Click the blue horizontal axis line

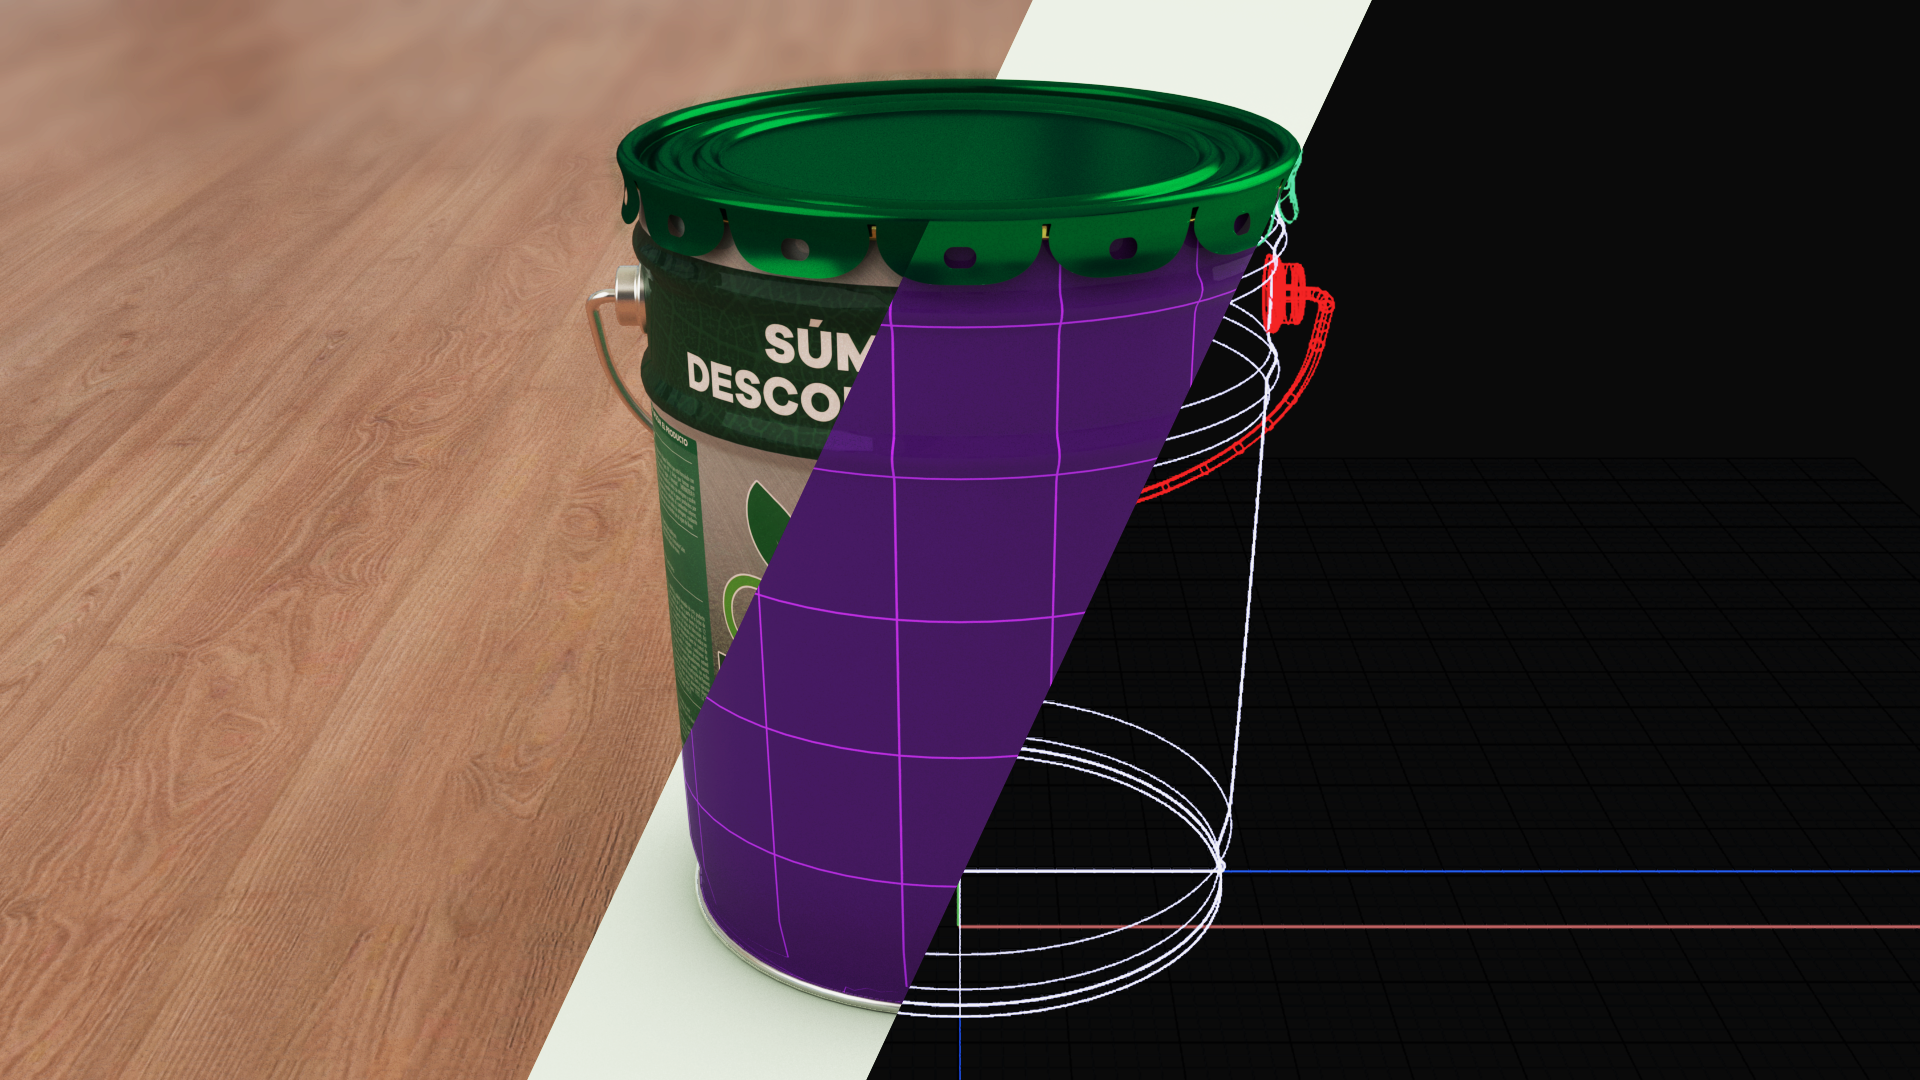click(x=1570, y=872)
